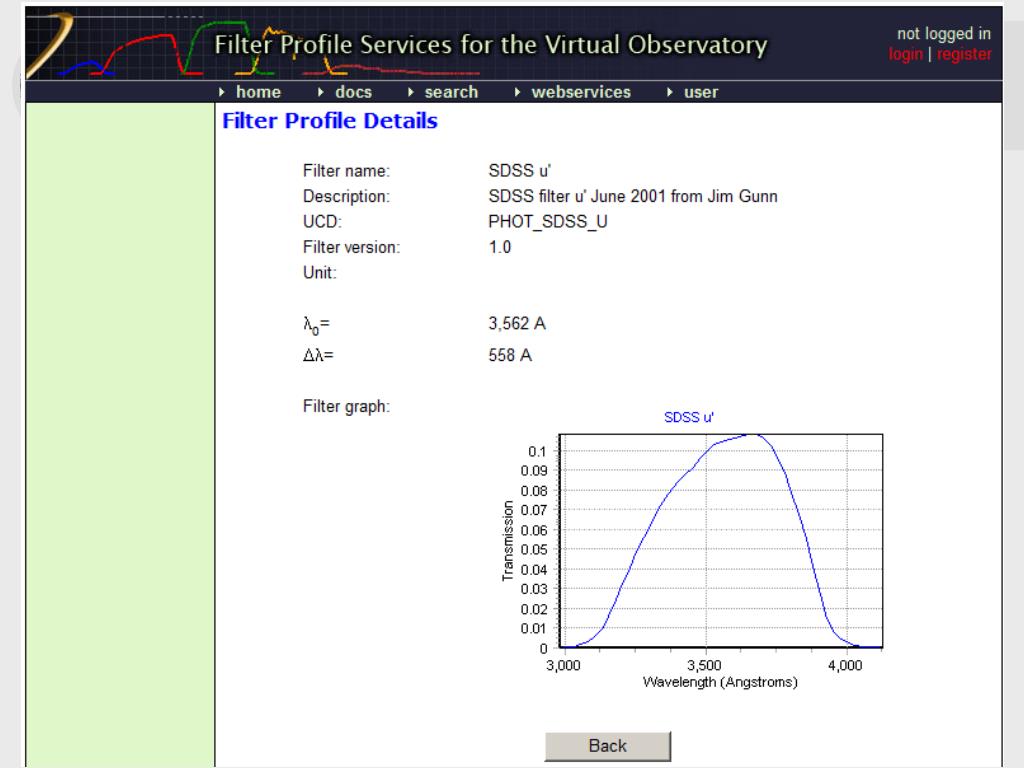Click the arrow icon beside home
This screenshot has width=1024, height=768.
[222, 92]
